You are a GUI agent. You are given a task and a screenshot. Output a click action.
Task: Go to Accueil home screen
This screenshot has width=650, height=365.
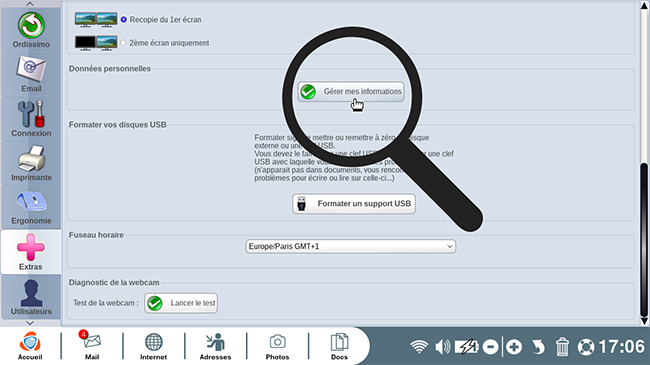[x=30, y=346]
